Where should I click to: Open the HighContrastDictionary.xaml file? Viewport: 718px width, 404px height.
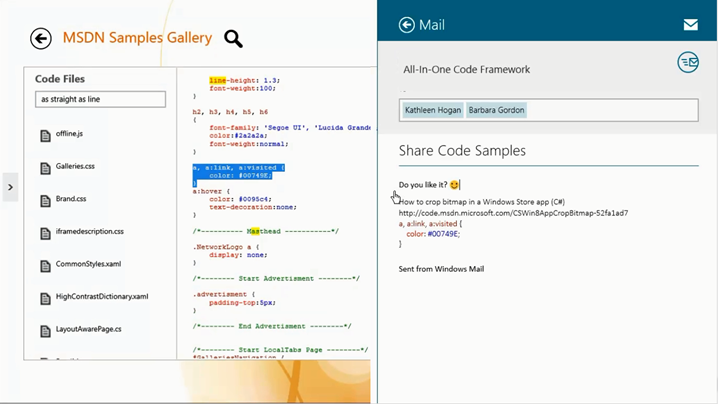click(x=102, y=296)
